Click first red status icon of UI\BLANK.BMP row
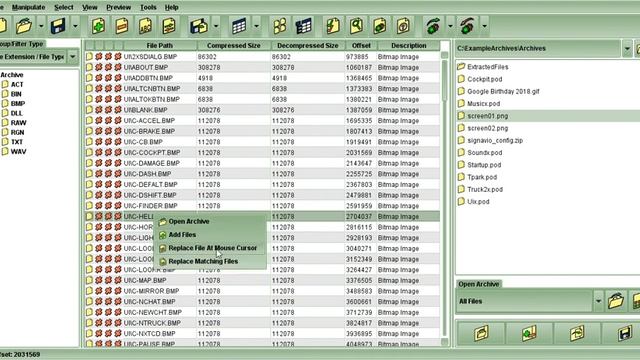640x360 pixels. point(99,110)
